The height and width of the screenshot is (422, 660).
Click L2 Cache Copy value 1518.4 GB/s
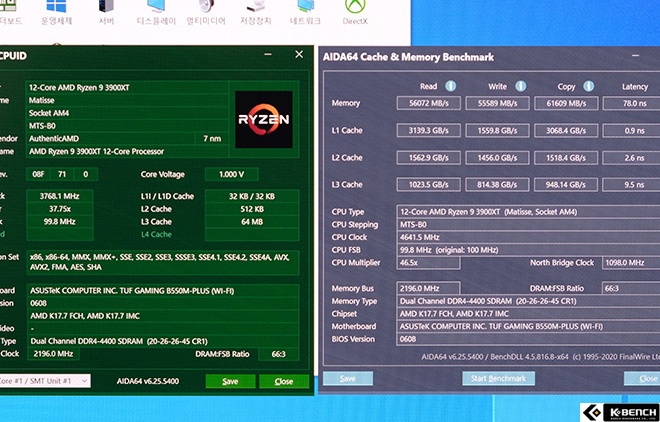[566, 158]
